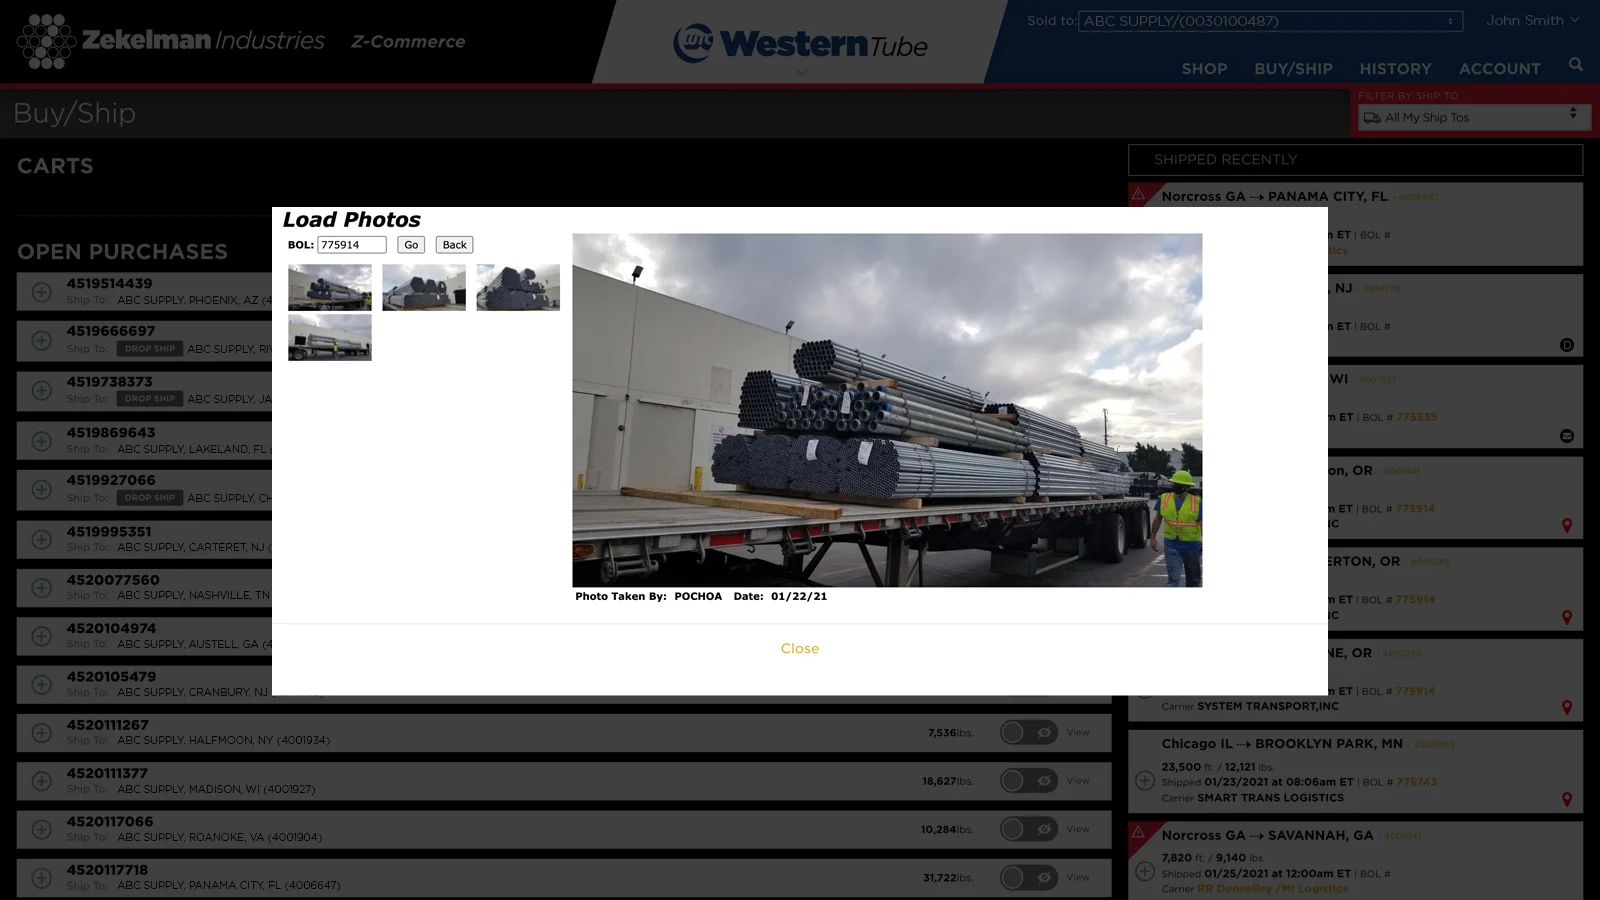Open the ACCOUNT menu

click(1499, 69)
